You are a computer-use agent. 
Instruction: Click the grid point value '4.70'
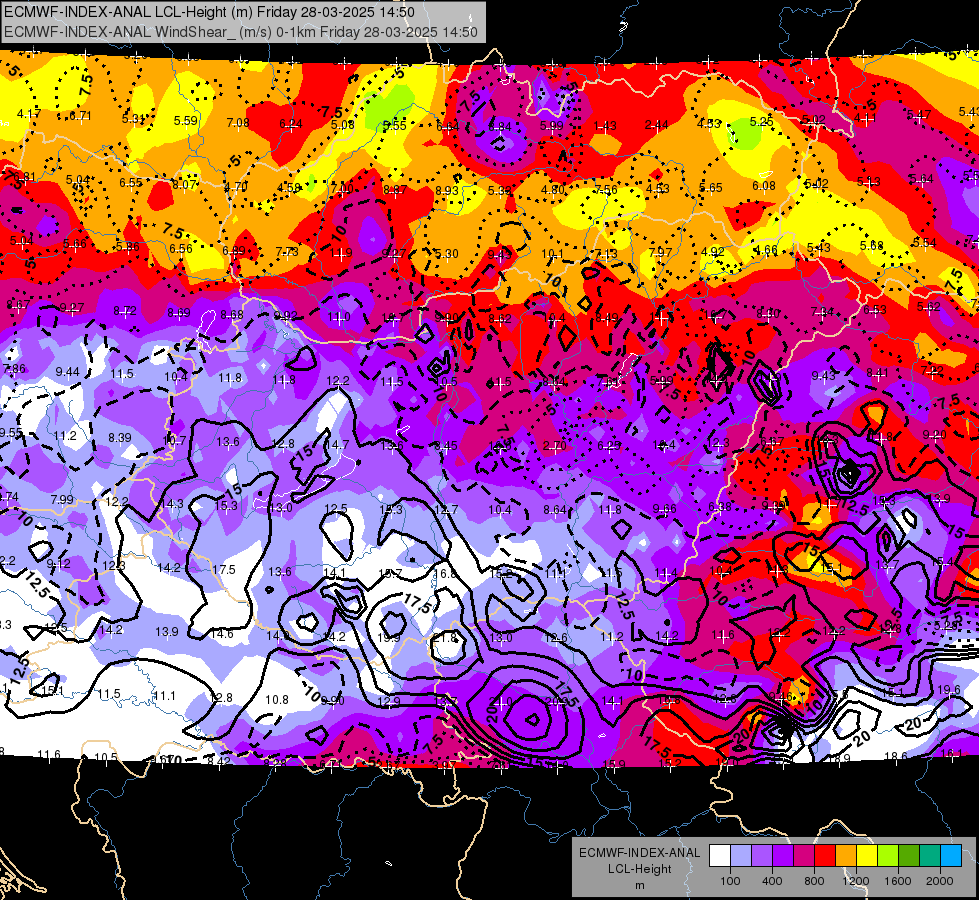[236, 186]
